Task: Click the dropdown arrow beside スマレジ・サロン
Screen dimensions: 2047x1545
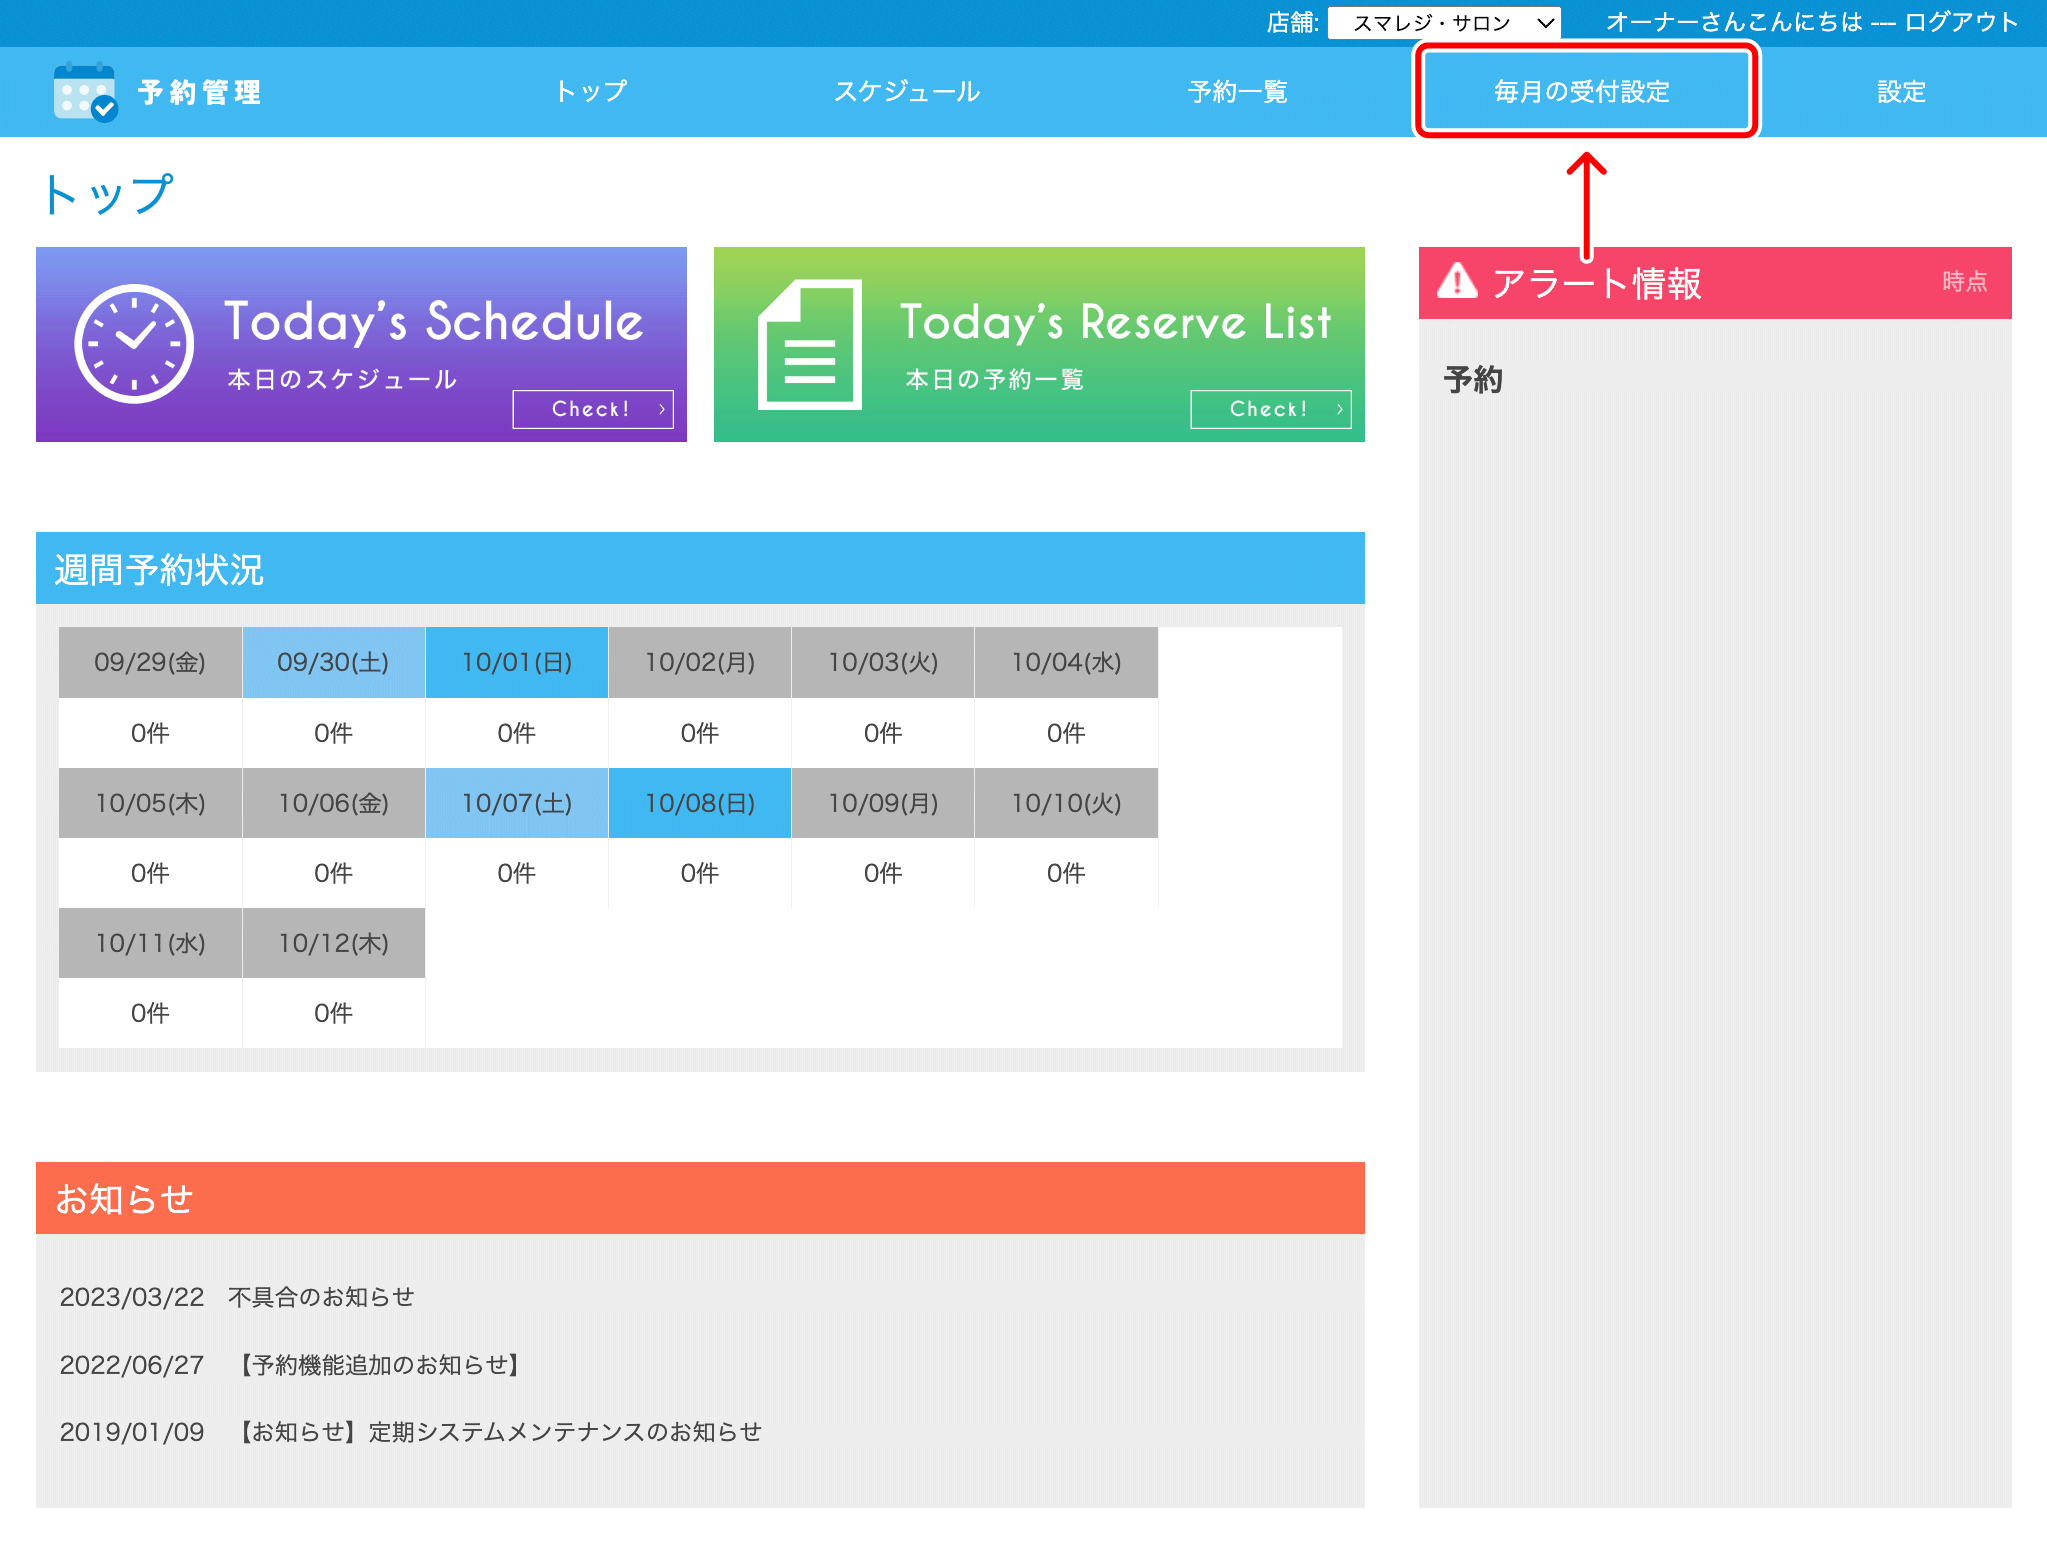Action: (x=1545, y=23)
